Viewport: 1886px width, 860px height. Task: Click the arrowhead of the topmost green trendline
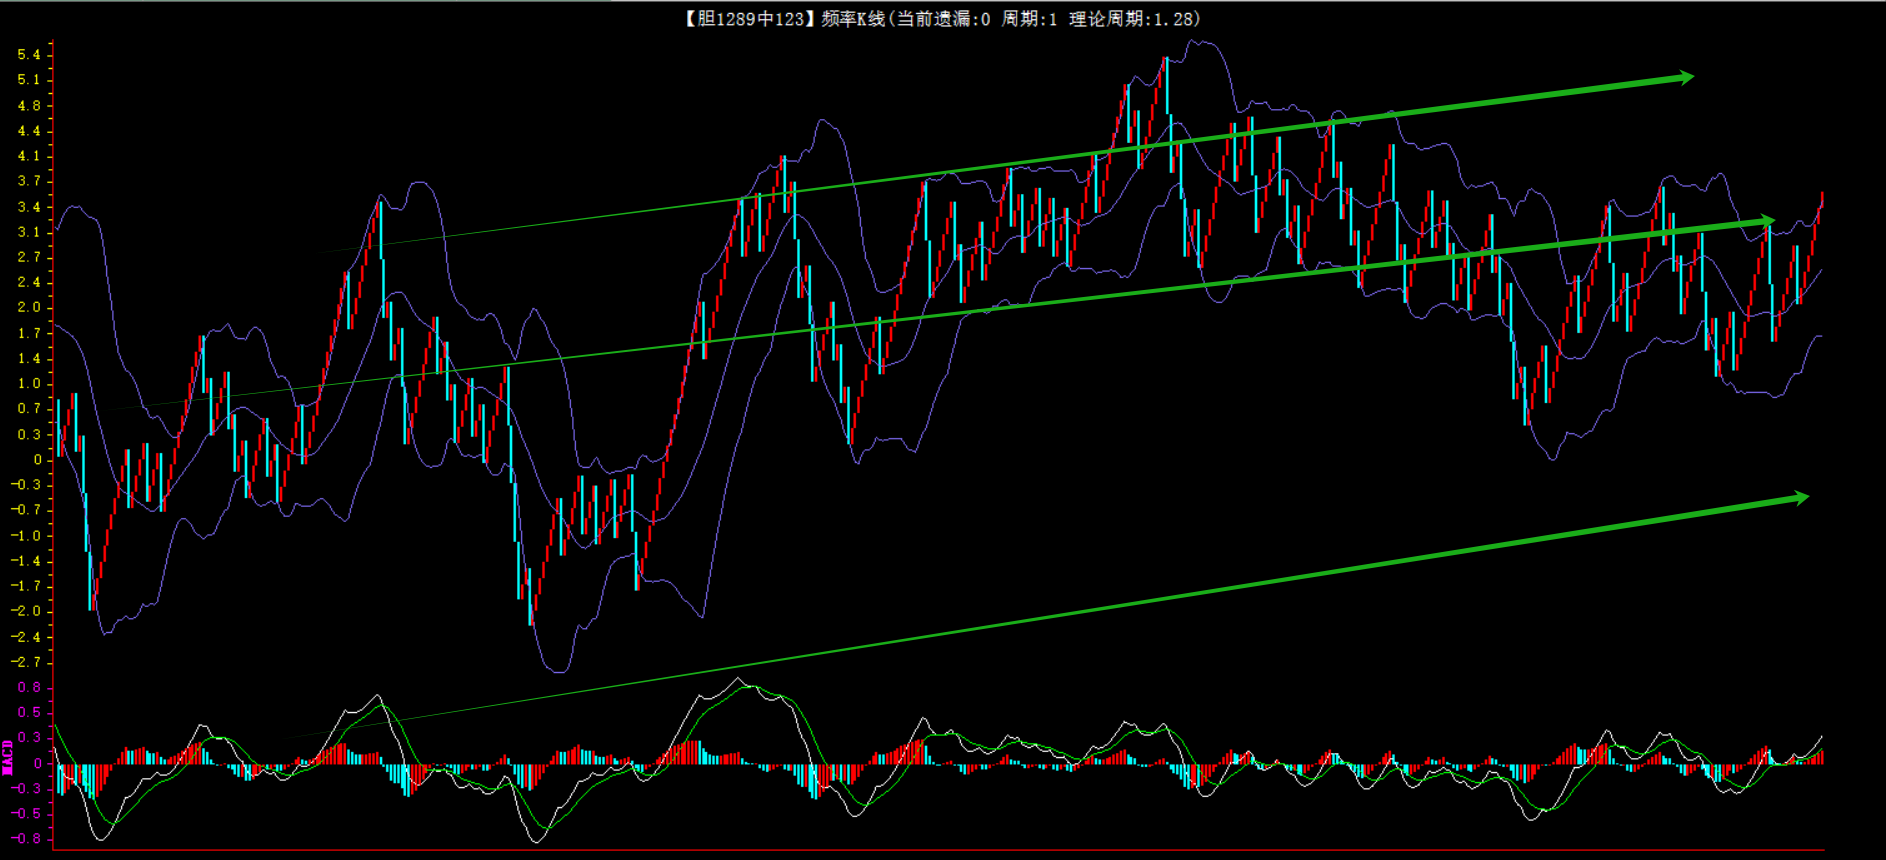click(1686, 77)
